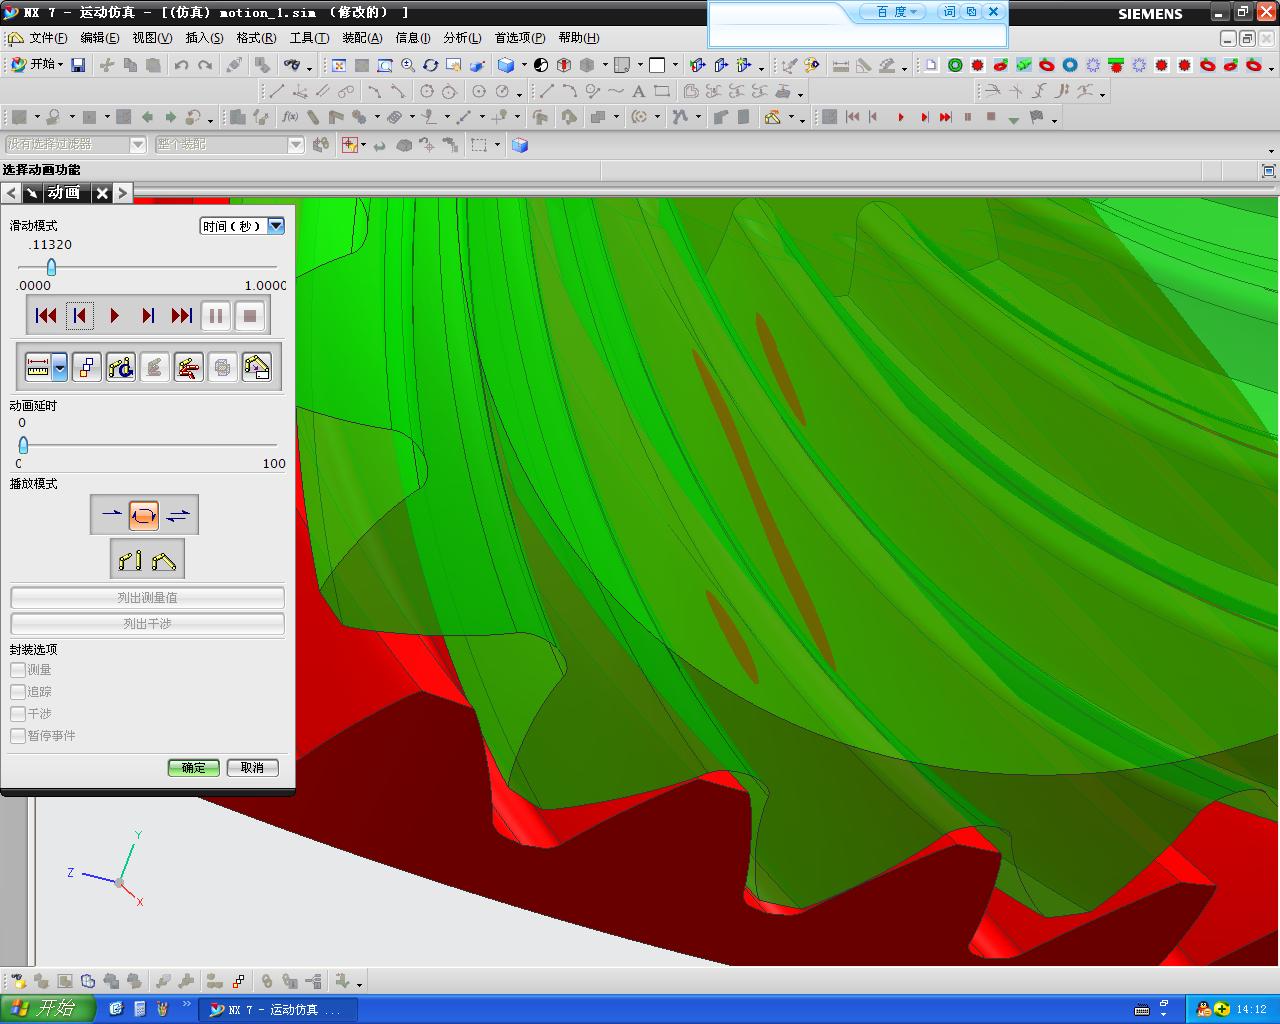Click the blue cube icon on selection bar
This screenshot has width=1280, height=1024.
[520, 145]
